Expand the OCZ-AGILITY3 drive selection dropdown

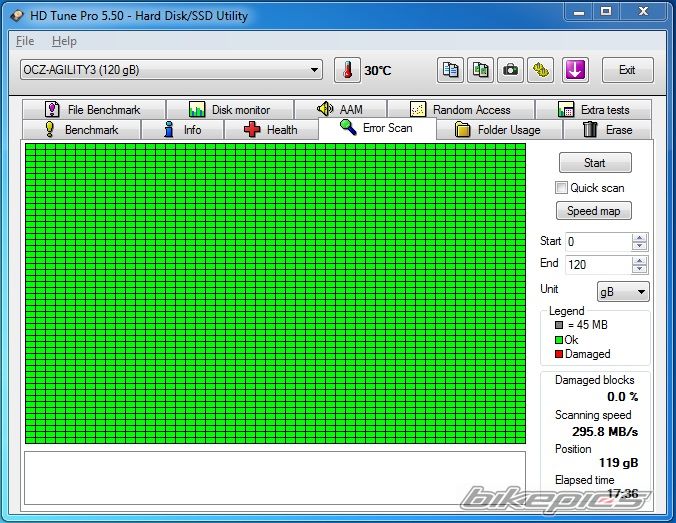314,70
